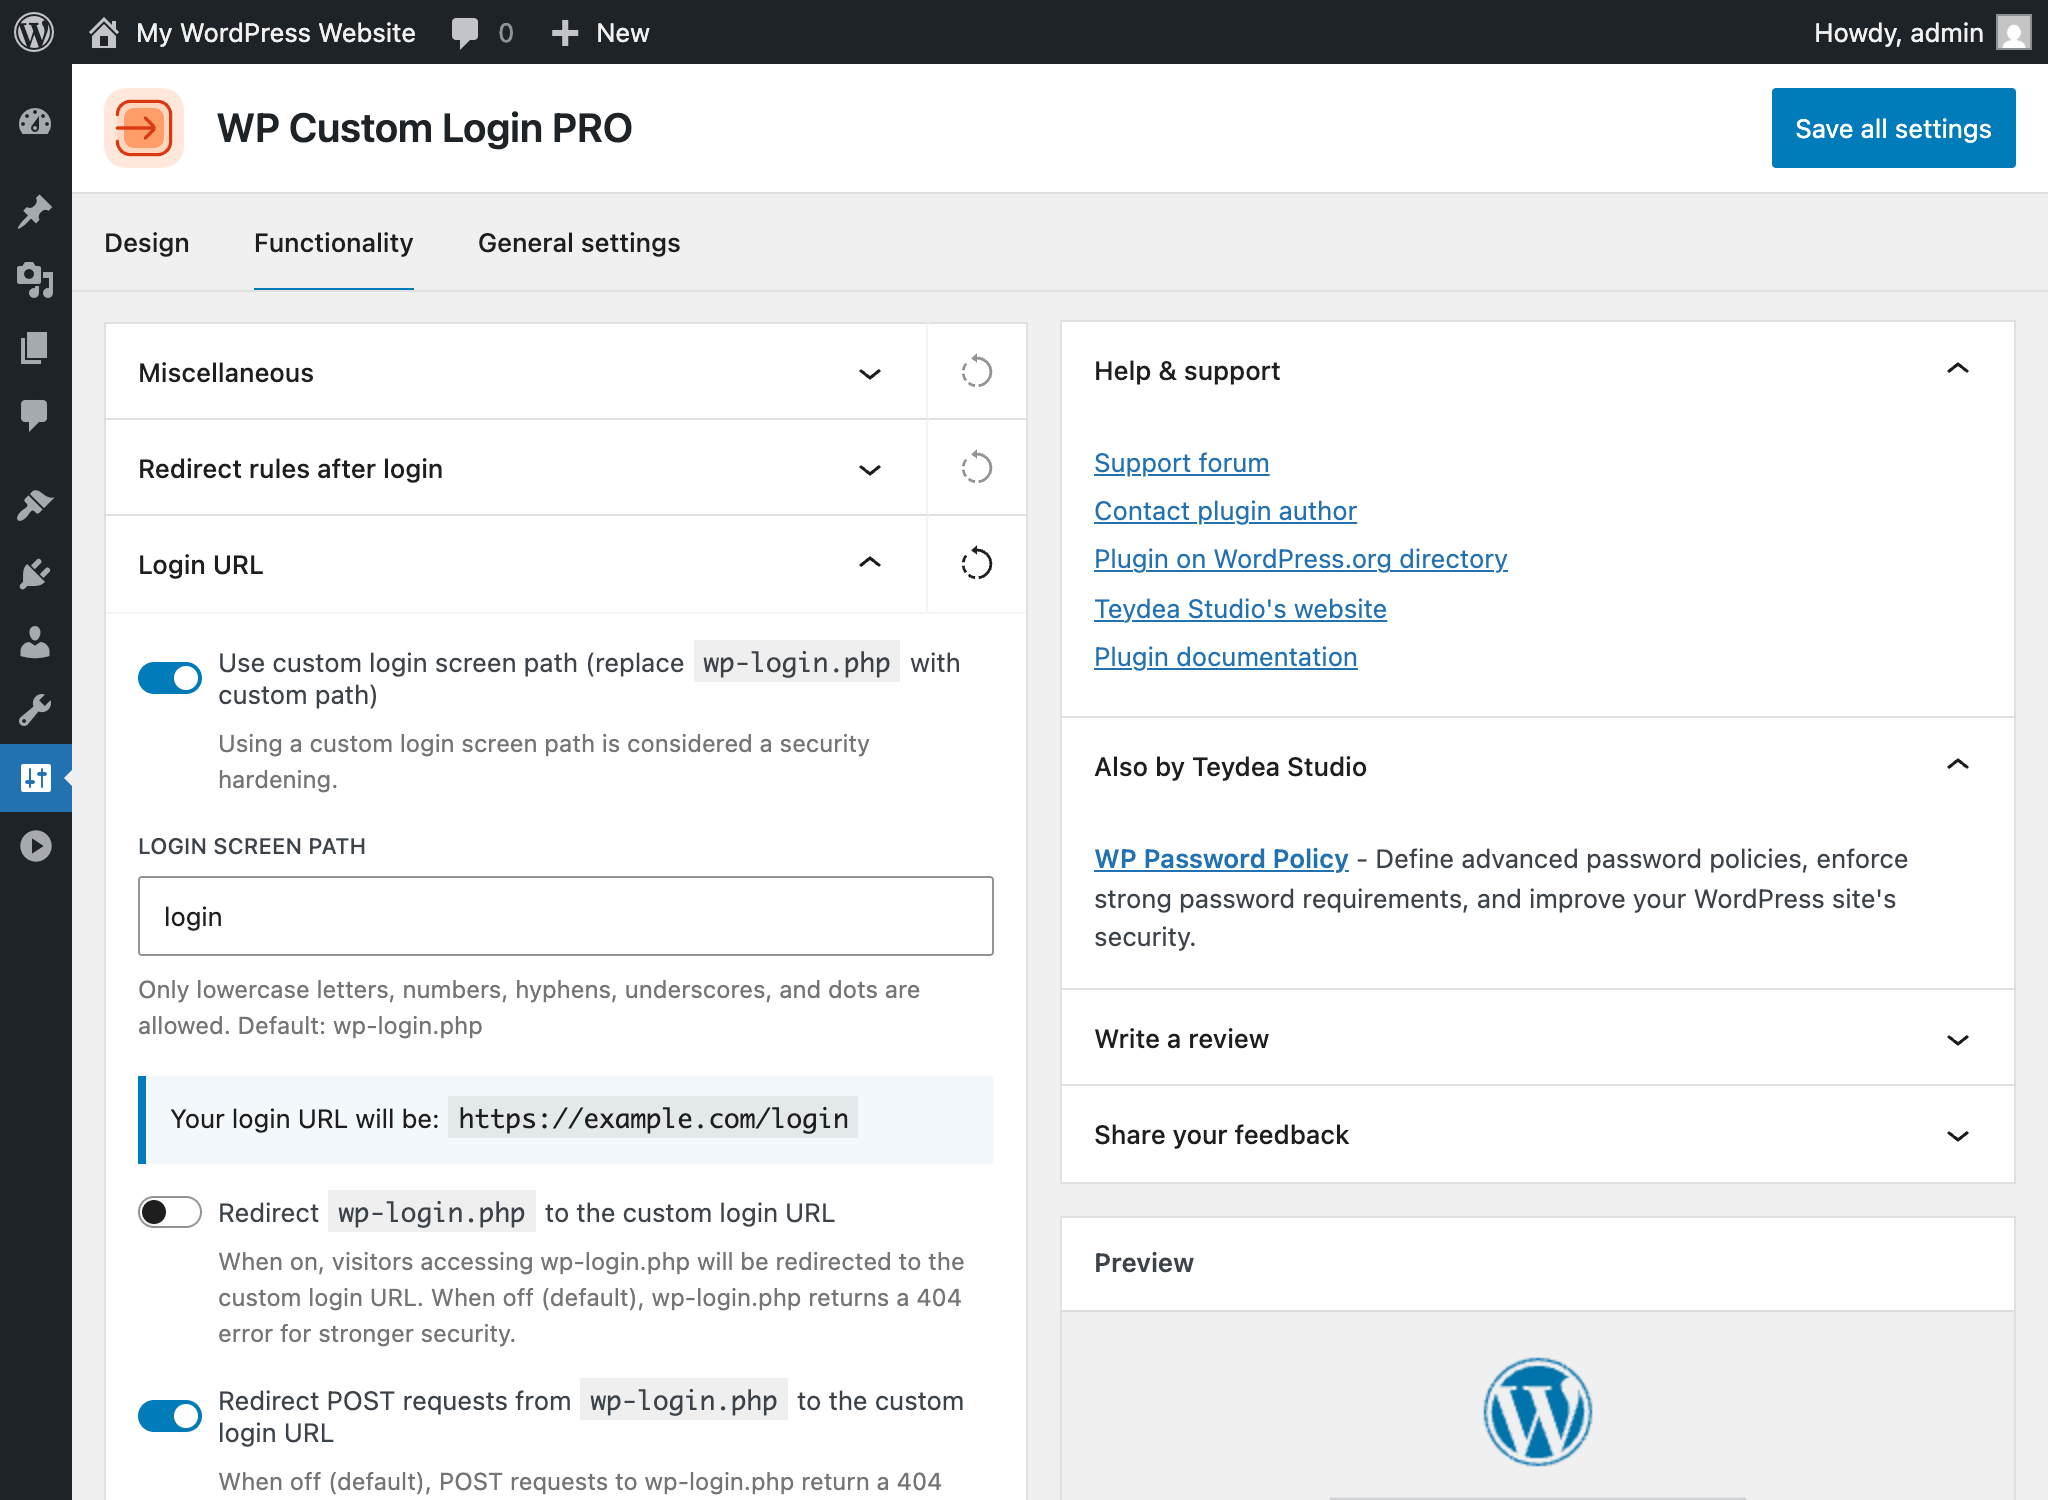The height and width of the screenshot is (1500, 2048).
Task: Switch to the General settings tab
Action: pos(579,243)
